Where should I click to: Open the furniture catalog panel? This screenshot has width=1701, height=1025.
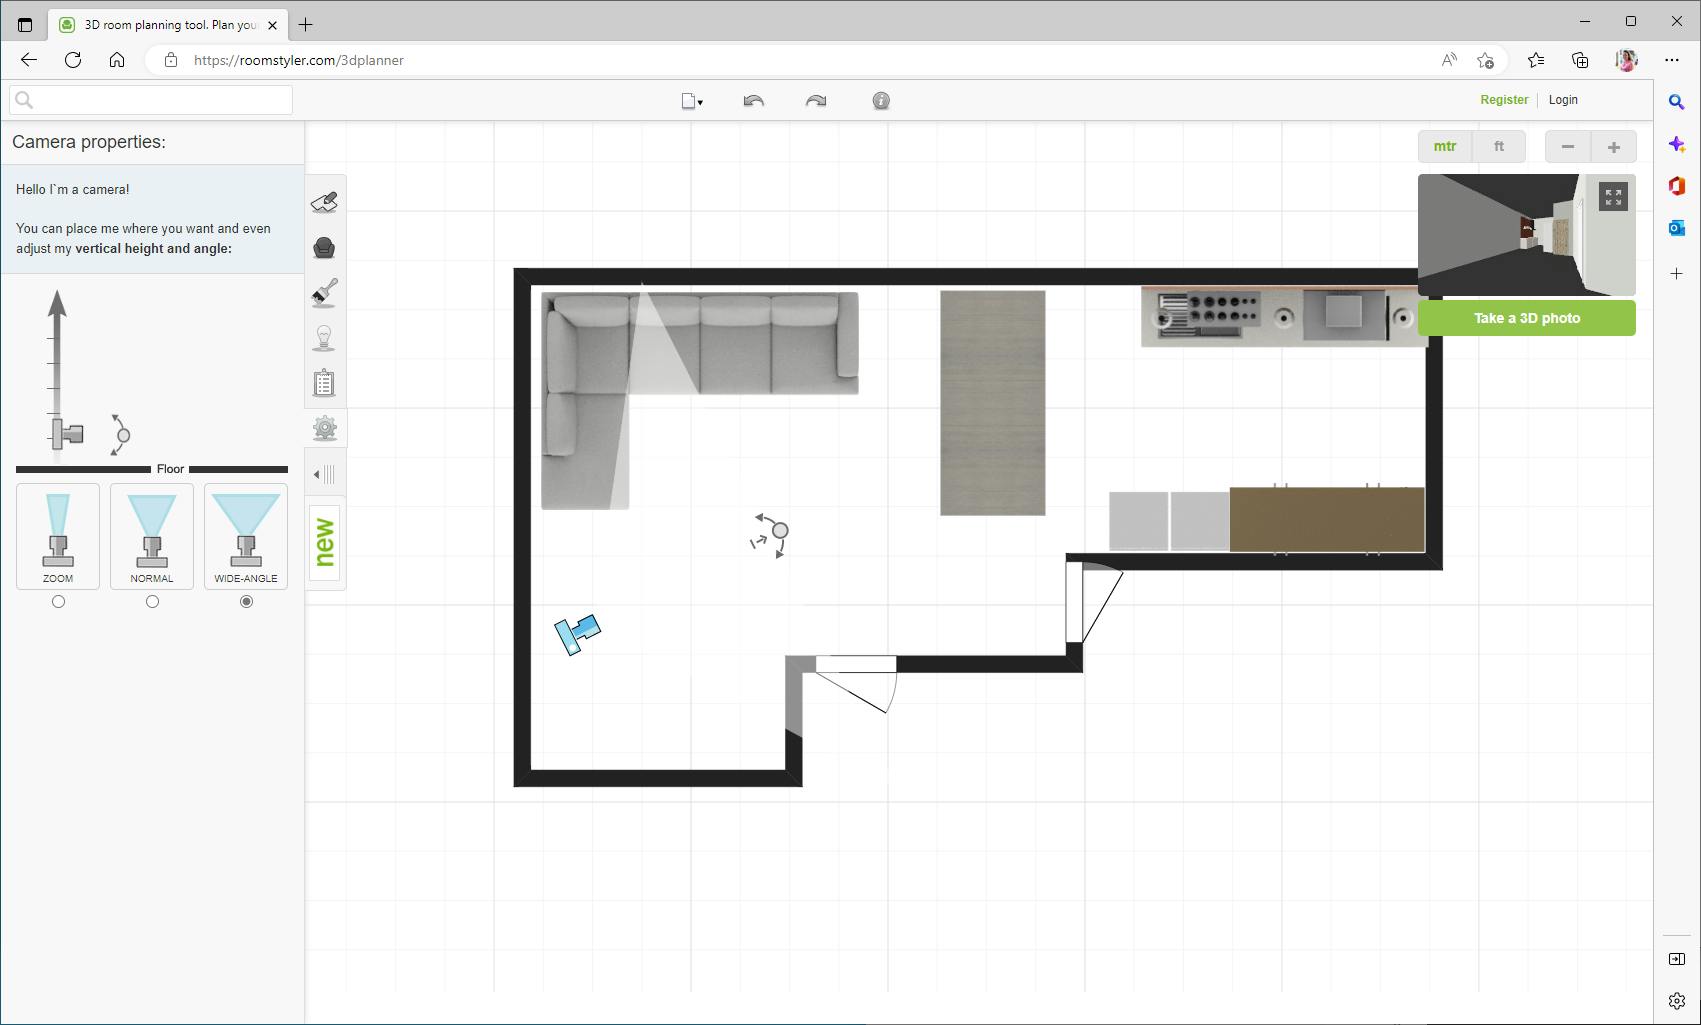[x=324, y=246]
